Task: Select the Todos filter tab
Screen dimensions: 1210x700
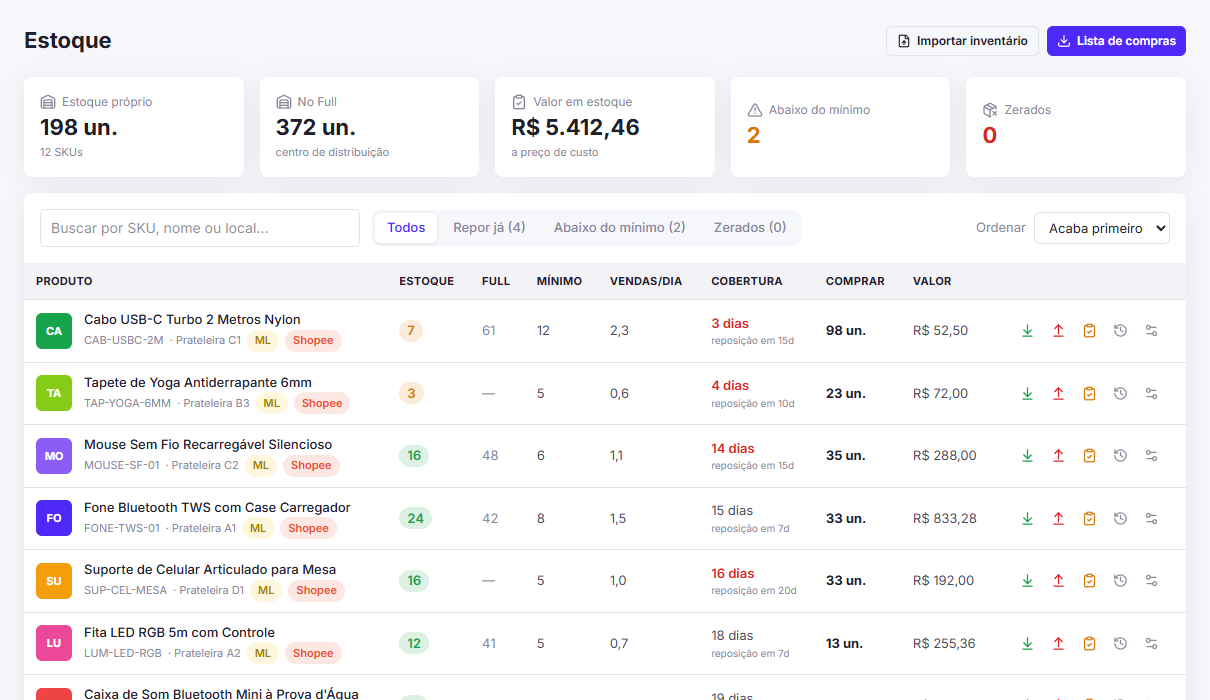Action: tap(406, 228)
